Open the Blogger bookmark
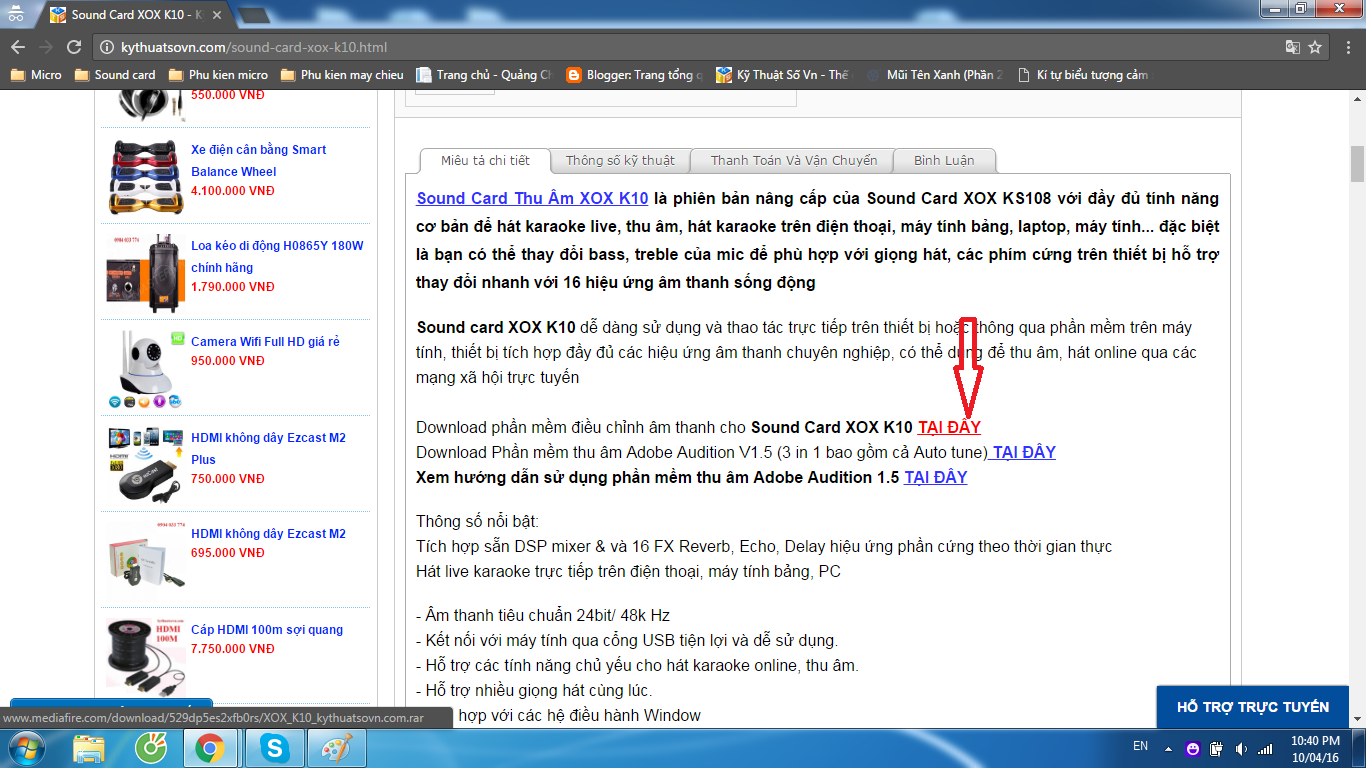Viewport: 1366px width, 768px height. [x=634, y=75]
